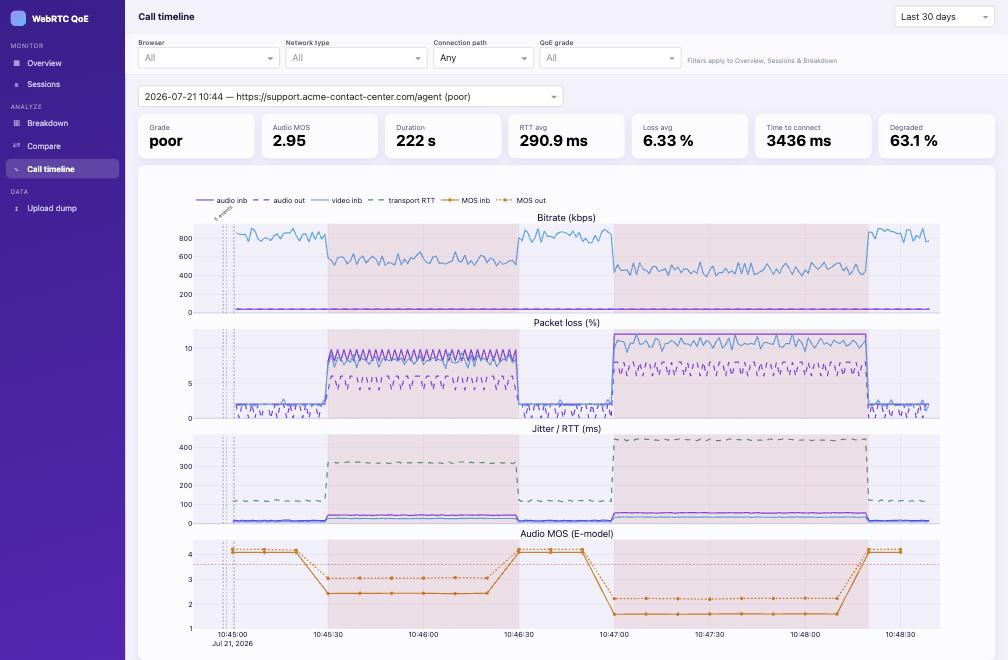Click the WebRTC QoE title text
Image resolution: width=1008 pixels, height=660 pixels.
click(x=60, y=19)
